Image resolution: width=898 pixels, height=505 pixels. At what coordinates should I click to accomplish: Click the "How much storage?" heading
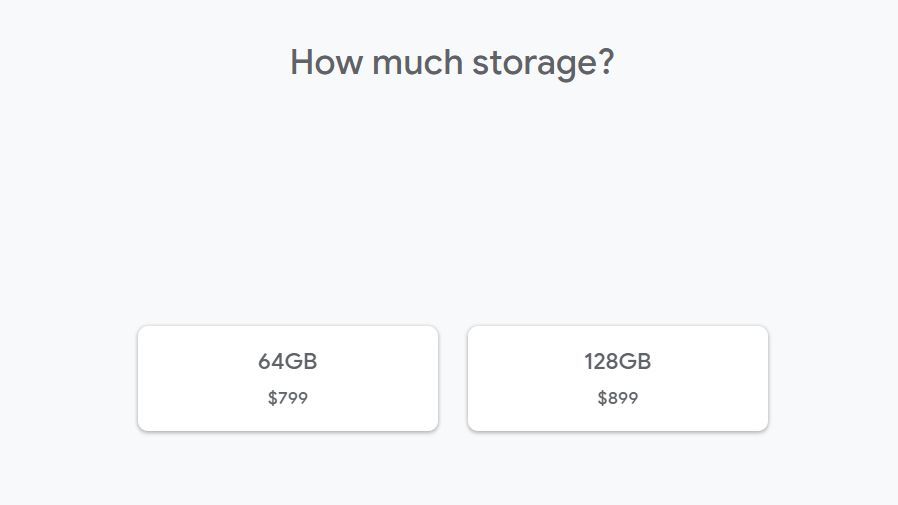click(x=452, y=63)
